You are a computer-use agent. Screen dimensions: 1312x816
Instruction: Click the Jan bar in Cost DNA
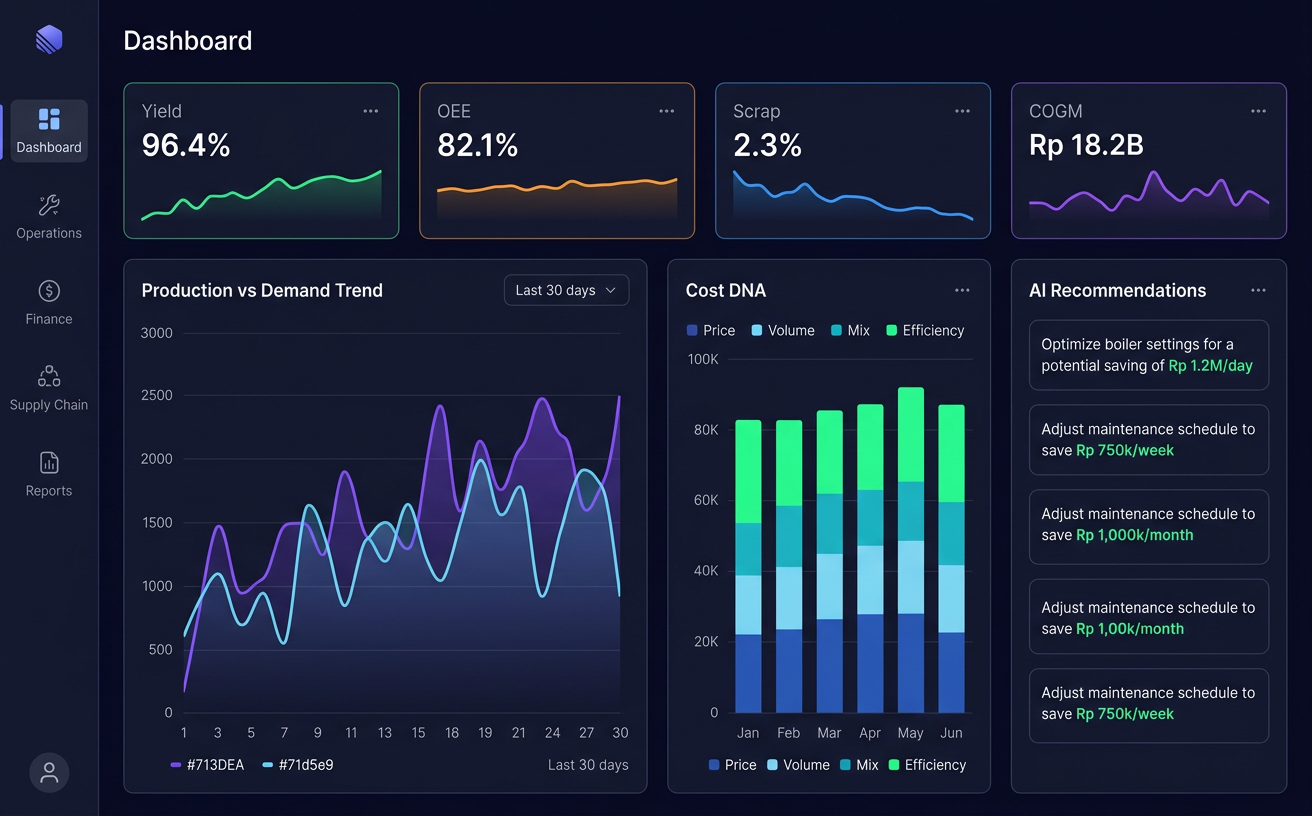[748, 566]
